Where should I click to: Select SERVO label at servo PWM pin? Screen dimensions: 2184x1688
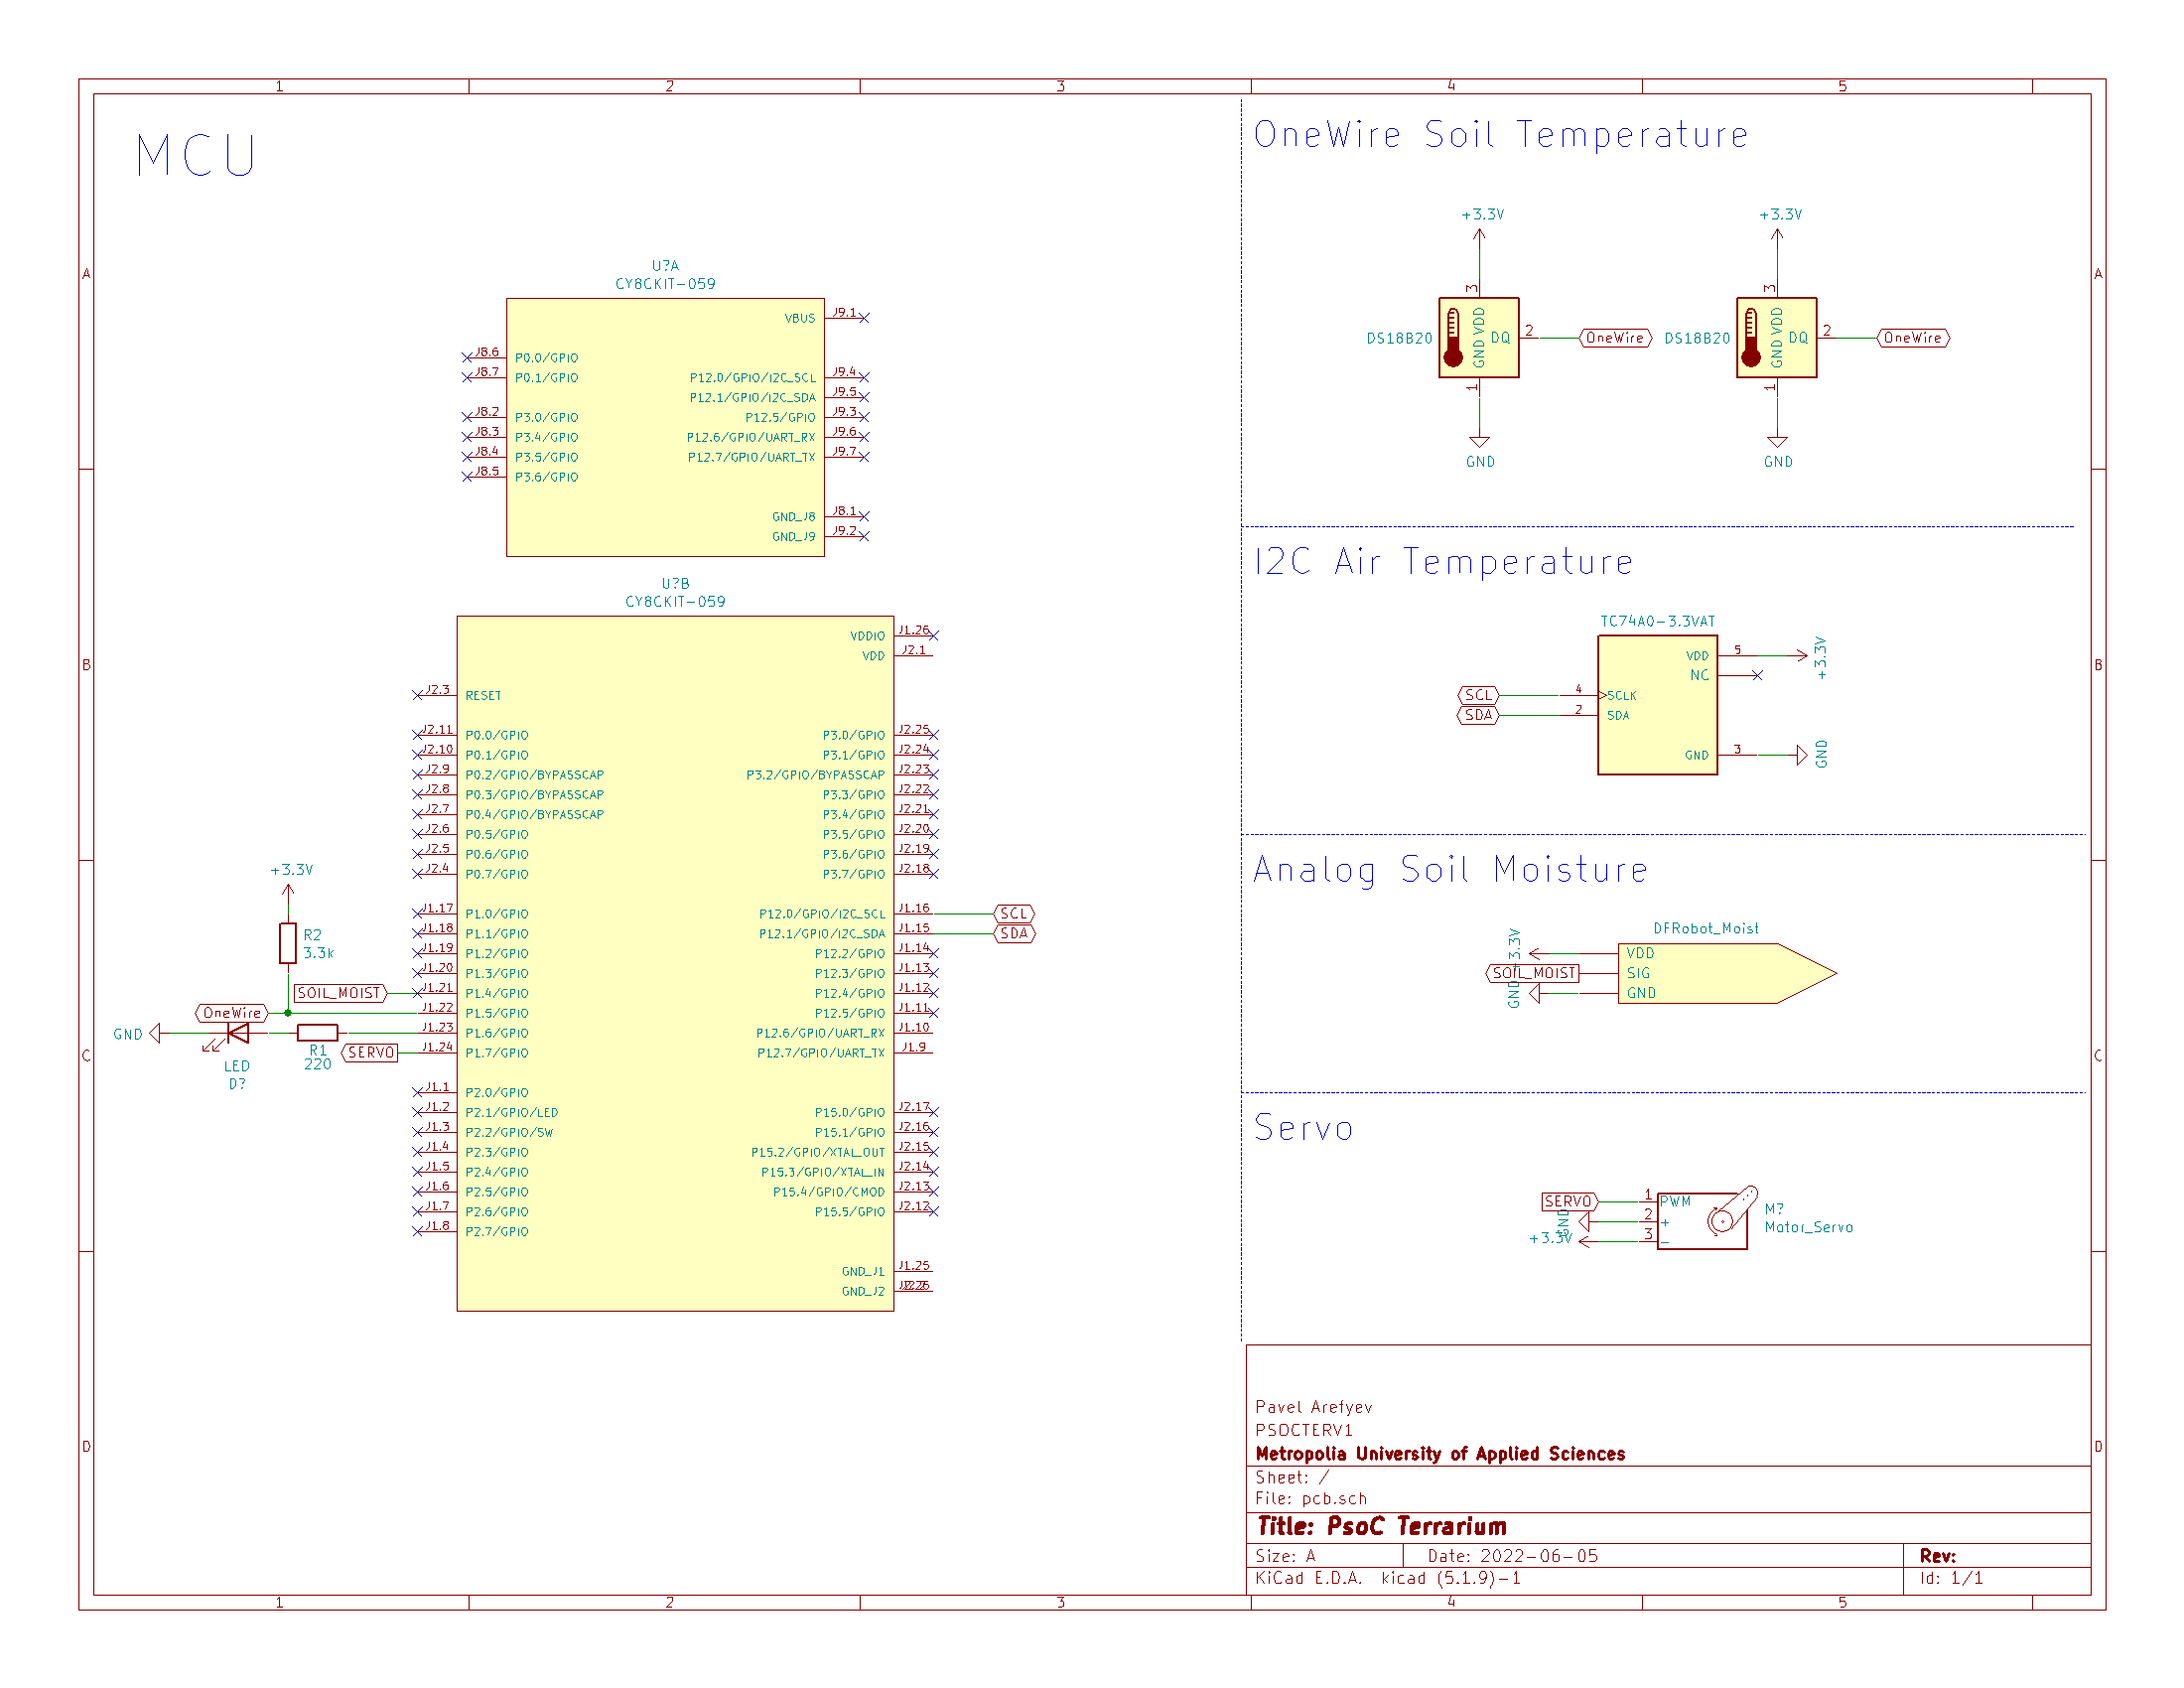coord(1570,1201)
